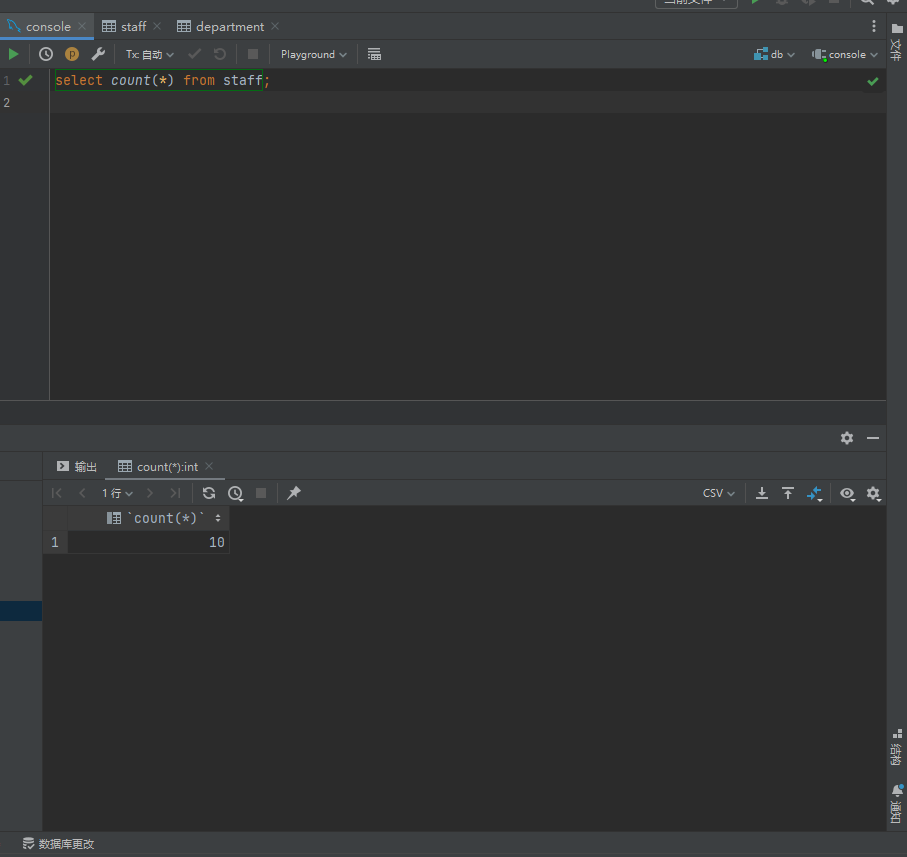Click the gutter checkmark on line 1
Image resolution: width=907 pixels, height=857 pixels.
coord(25,80)
